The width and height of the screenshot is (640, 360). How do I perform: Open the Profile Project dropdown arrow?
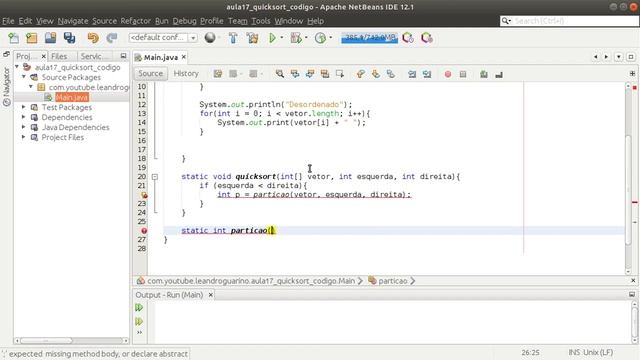tap(331, 38)
